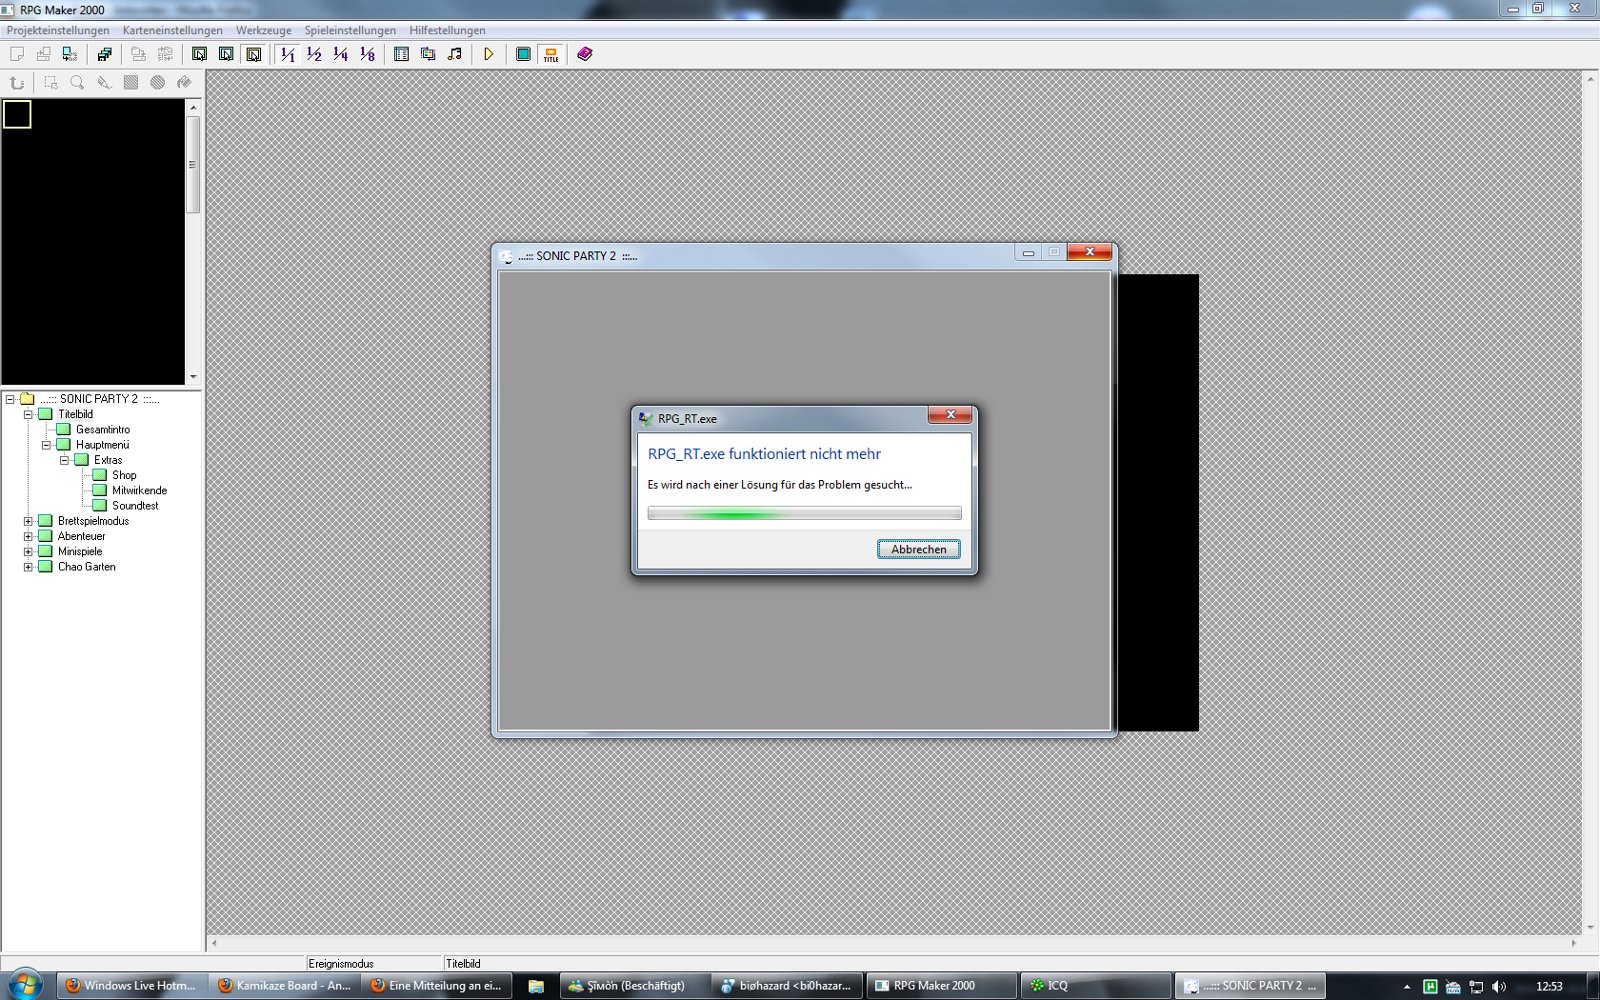Expand the Minispiele tree node
This screenshot has height=1000, width=1600.
tap(28, 551)
